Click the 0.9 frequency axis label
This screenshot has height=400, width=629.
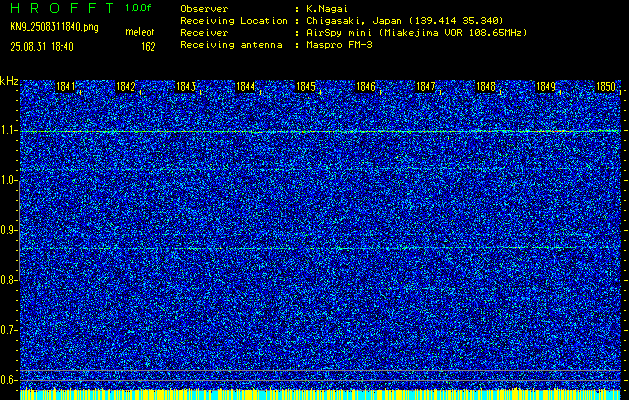(8, 230)
